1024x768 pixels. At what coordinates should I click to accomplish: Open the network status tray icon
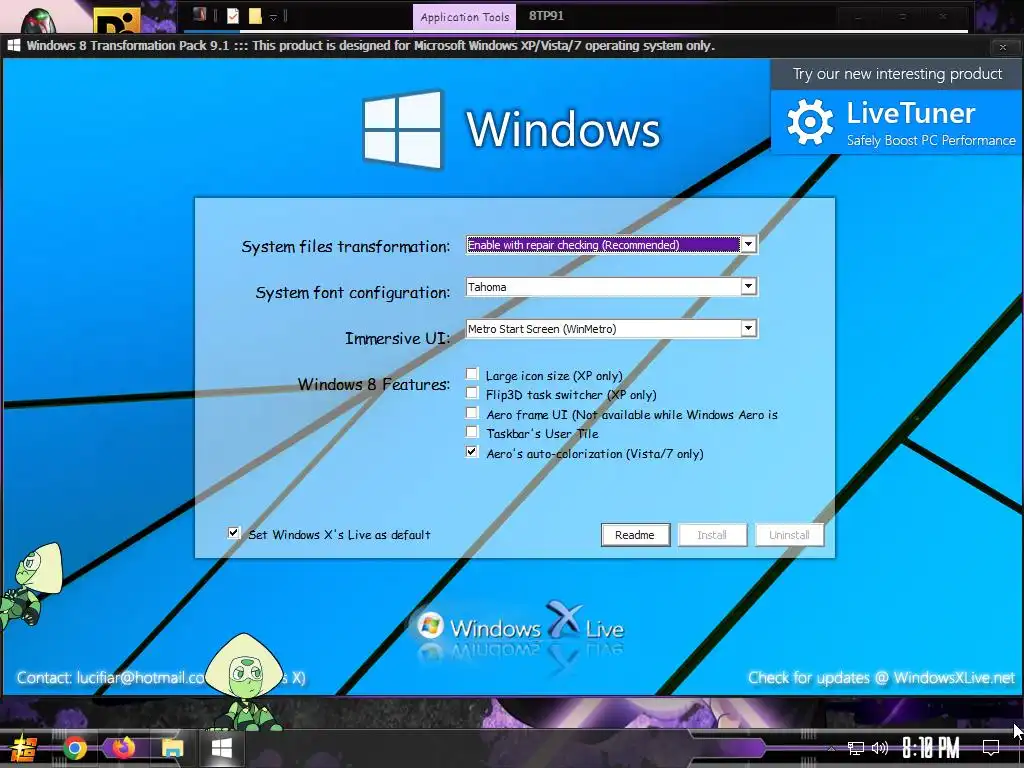(856, 748)
